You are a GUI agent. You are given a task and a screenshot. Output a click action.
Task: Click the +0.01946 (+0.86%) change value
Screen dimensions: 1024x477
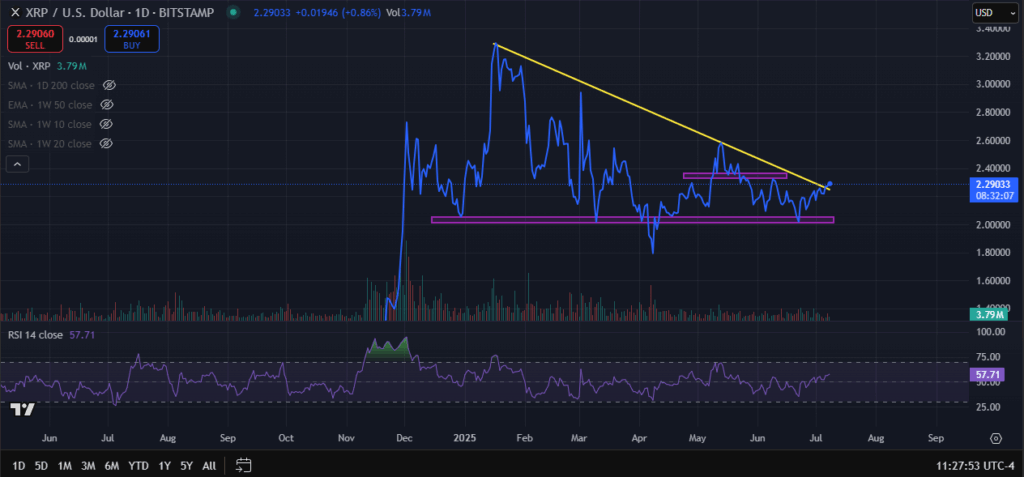click(338, 12)
